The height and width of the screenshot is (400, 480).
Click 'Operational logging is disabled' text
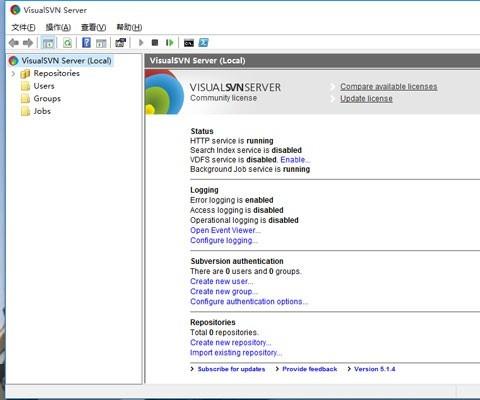pos(244,220)
